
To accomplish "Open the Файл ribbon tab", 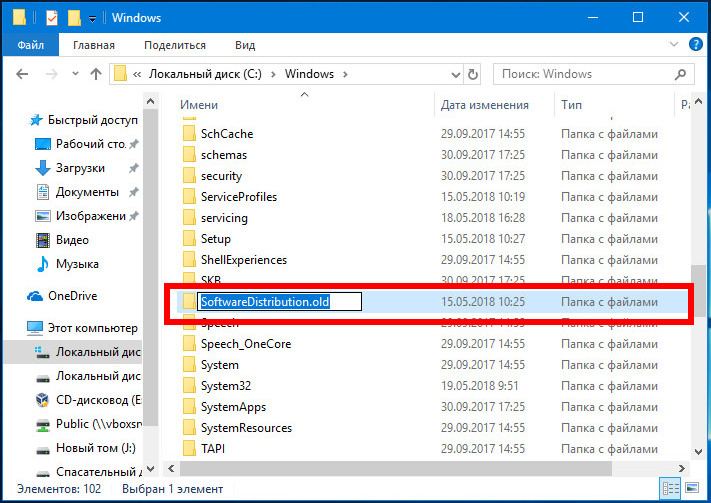I will tap(30, 45).
